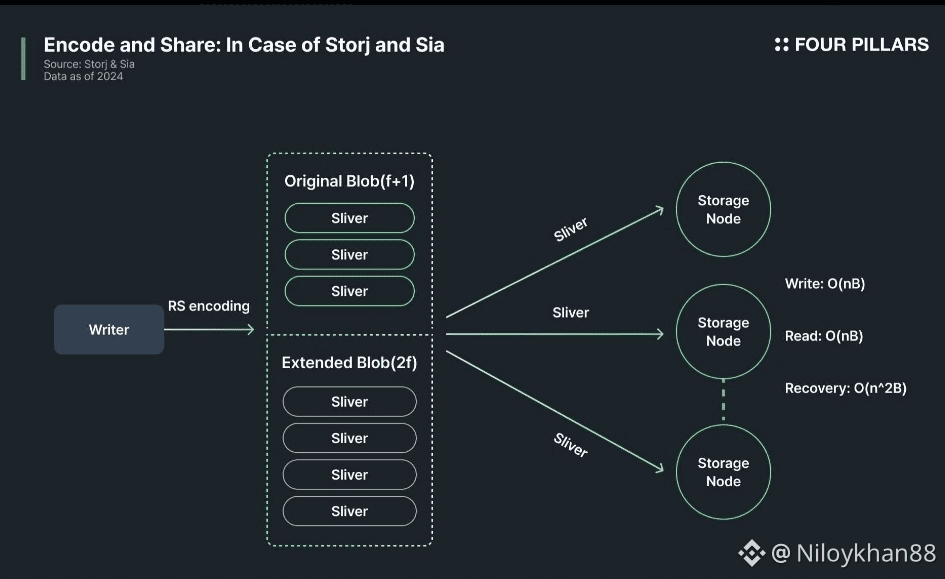The image size is (945, 579).
Task: Click the second Sliver pill under Original Blob(f+1)
Action: click(350, 255)
